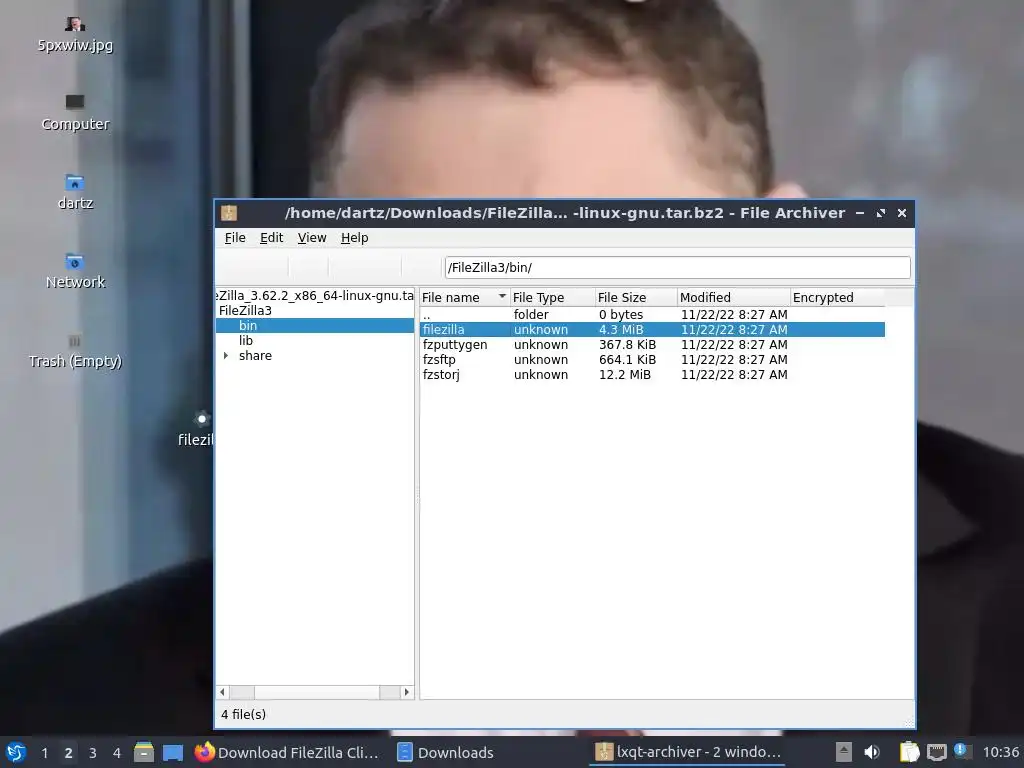
Task: Select the Computer desktop icon
Action: 74,112
